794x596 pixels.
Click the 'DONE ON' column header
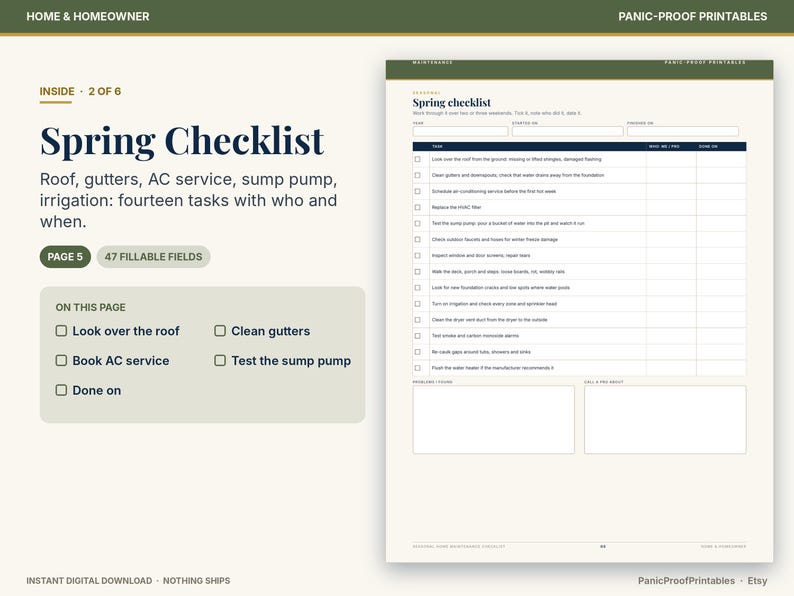tap(708, 146)
